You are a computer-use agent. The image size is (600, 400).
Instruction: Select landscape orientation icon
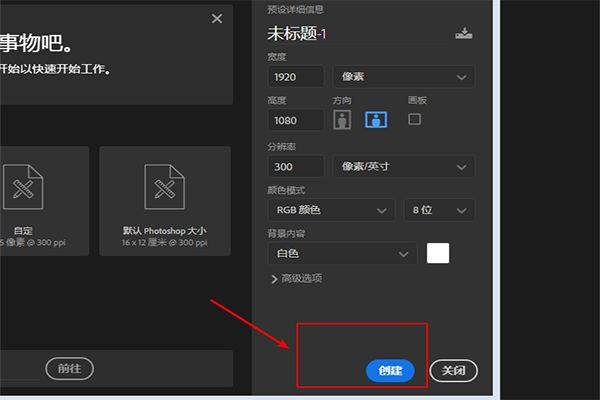(x=376, y=120)
